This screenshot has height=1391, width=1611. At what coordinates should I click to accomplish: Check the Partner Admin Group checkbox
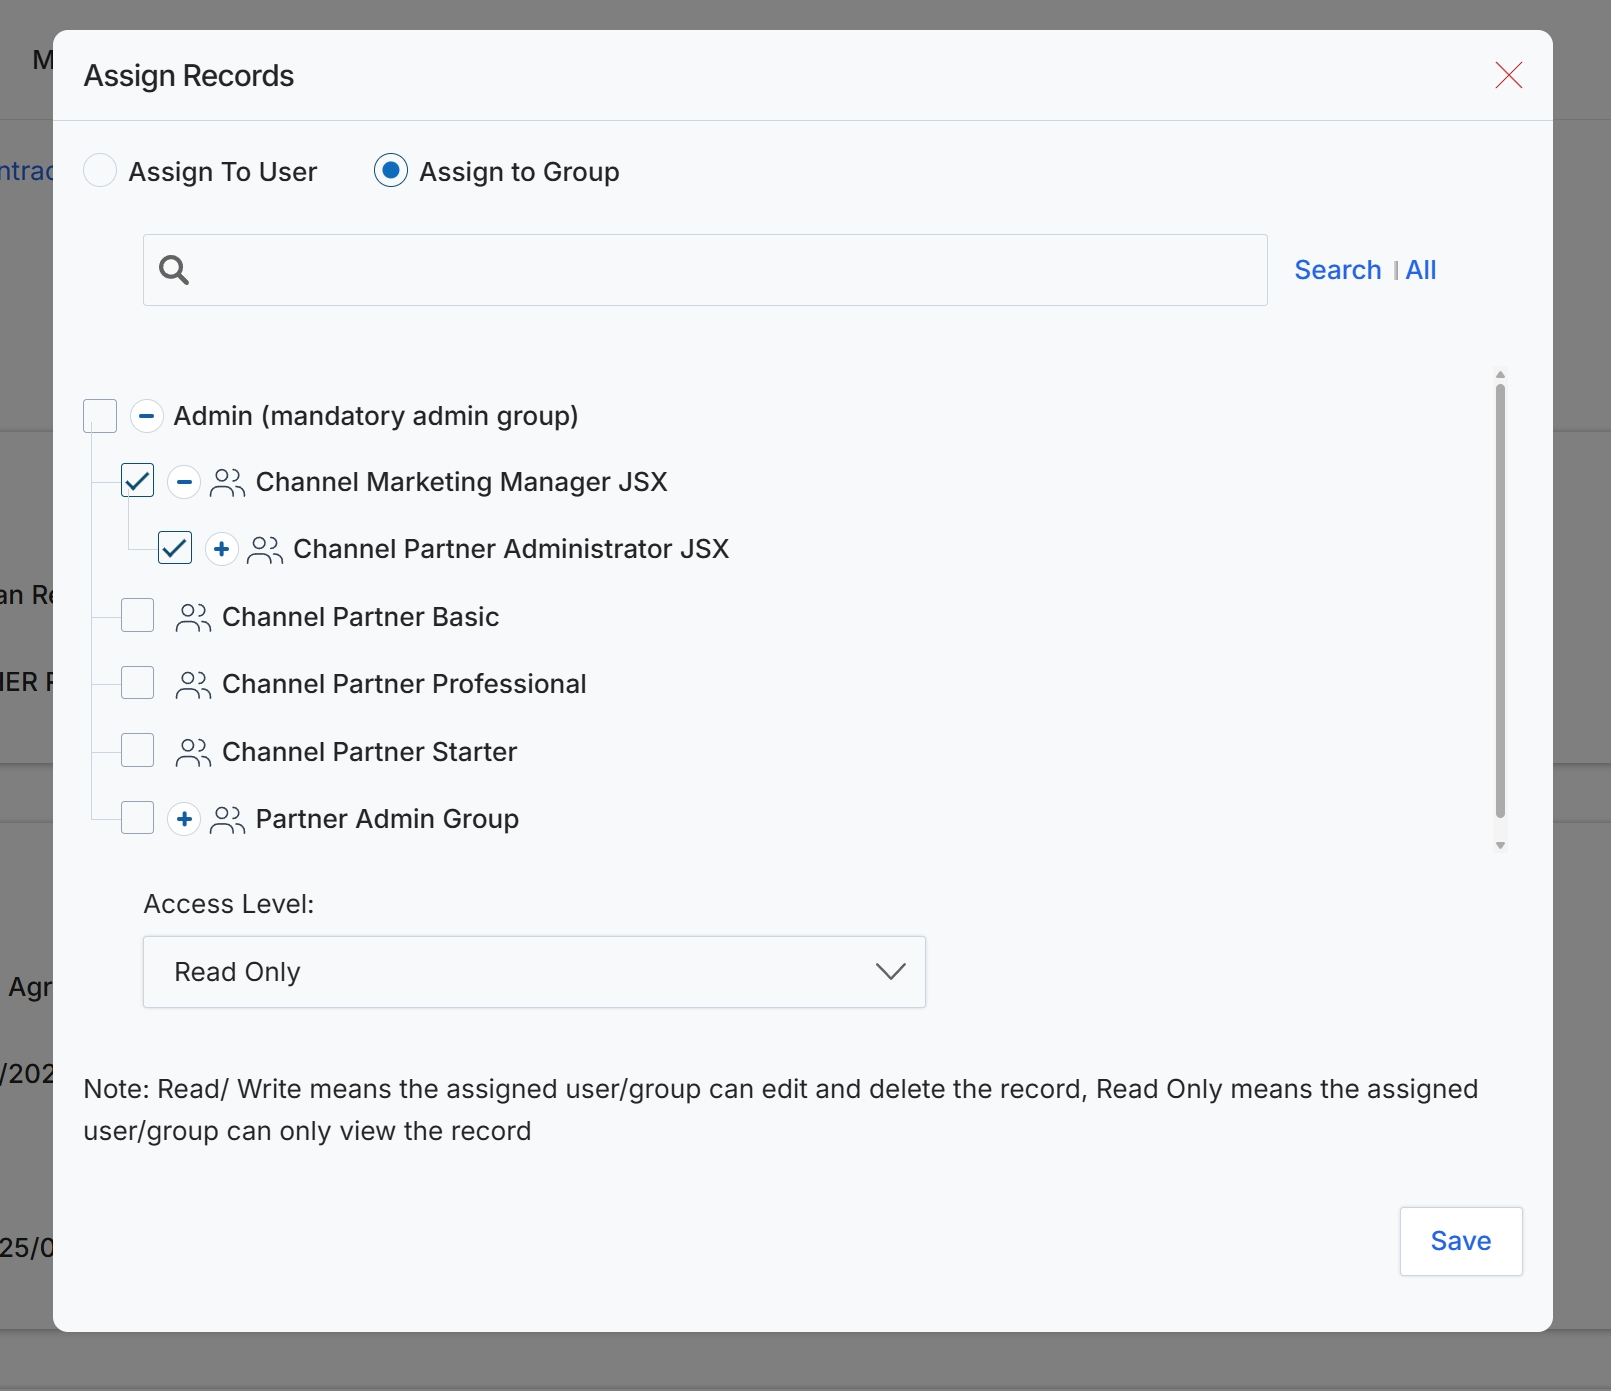pos(137,817)
